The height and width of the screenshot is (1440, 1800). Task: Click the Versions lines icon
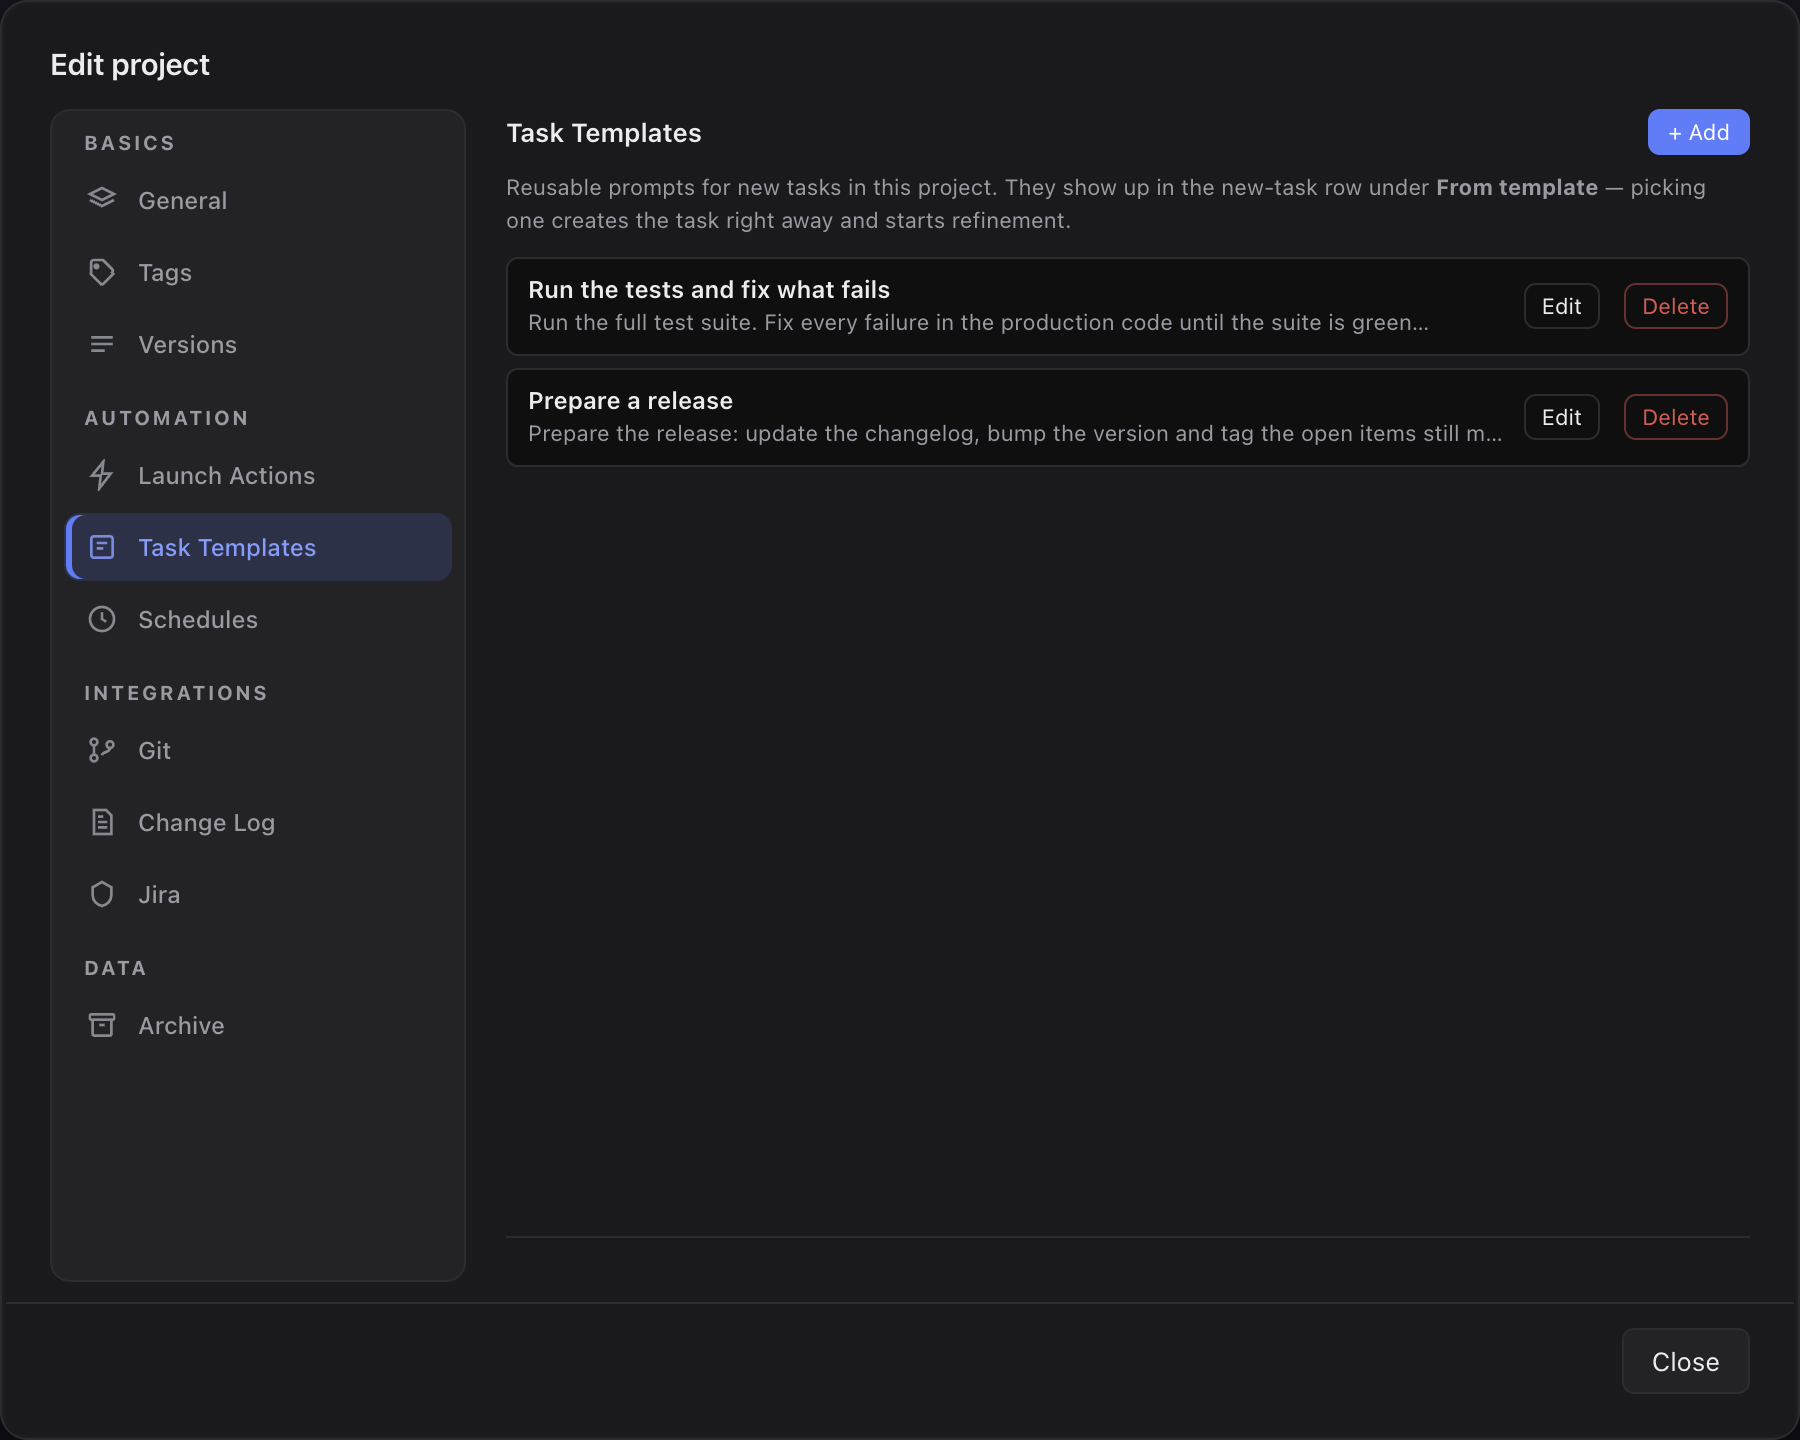[x=102, y=344]
